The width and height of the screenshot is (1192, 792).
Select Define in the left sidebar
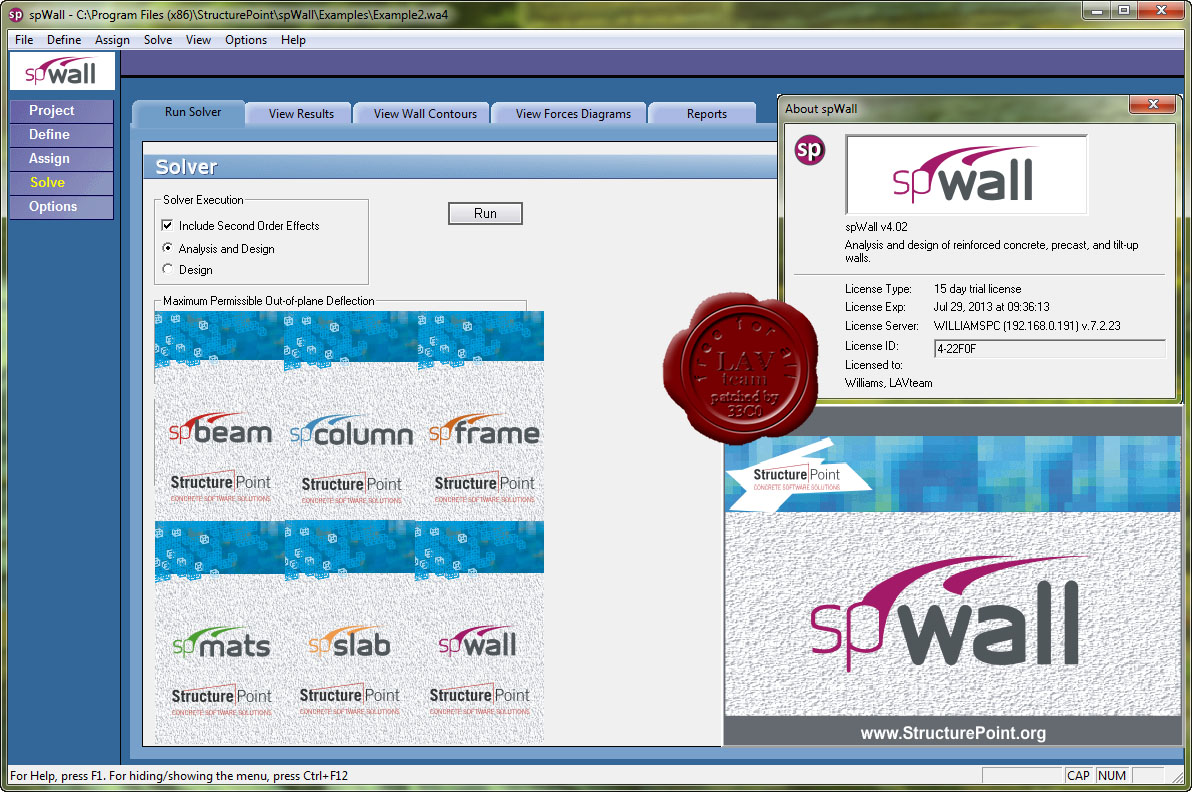click(62, 135)
